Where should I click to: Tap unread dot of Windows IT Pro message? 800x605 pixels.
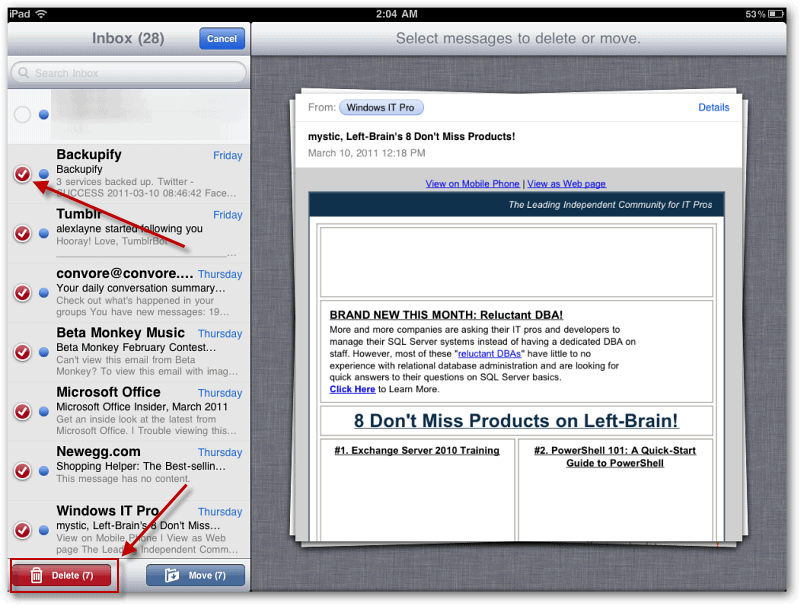click(44, 530)
